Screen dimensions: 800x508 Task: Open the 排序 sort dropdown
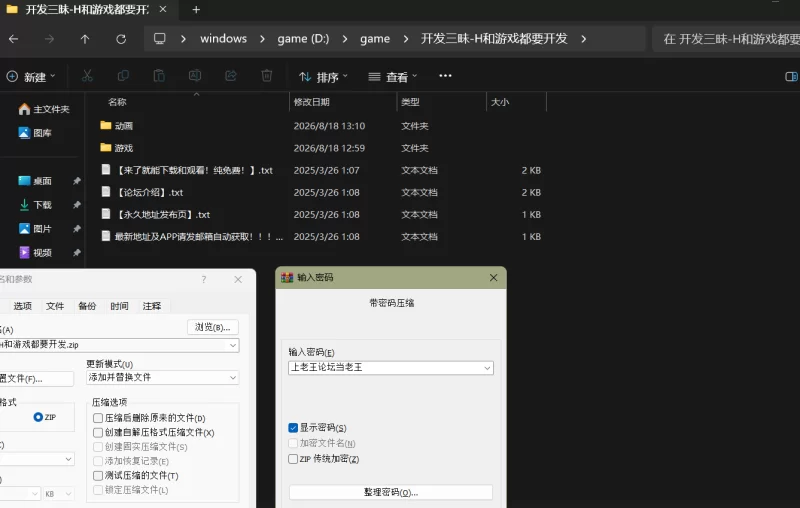[323, 77]
